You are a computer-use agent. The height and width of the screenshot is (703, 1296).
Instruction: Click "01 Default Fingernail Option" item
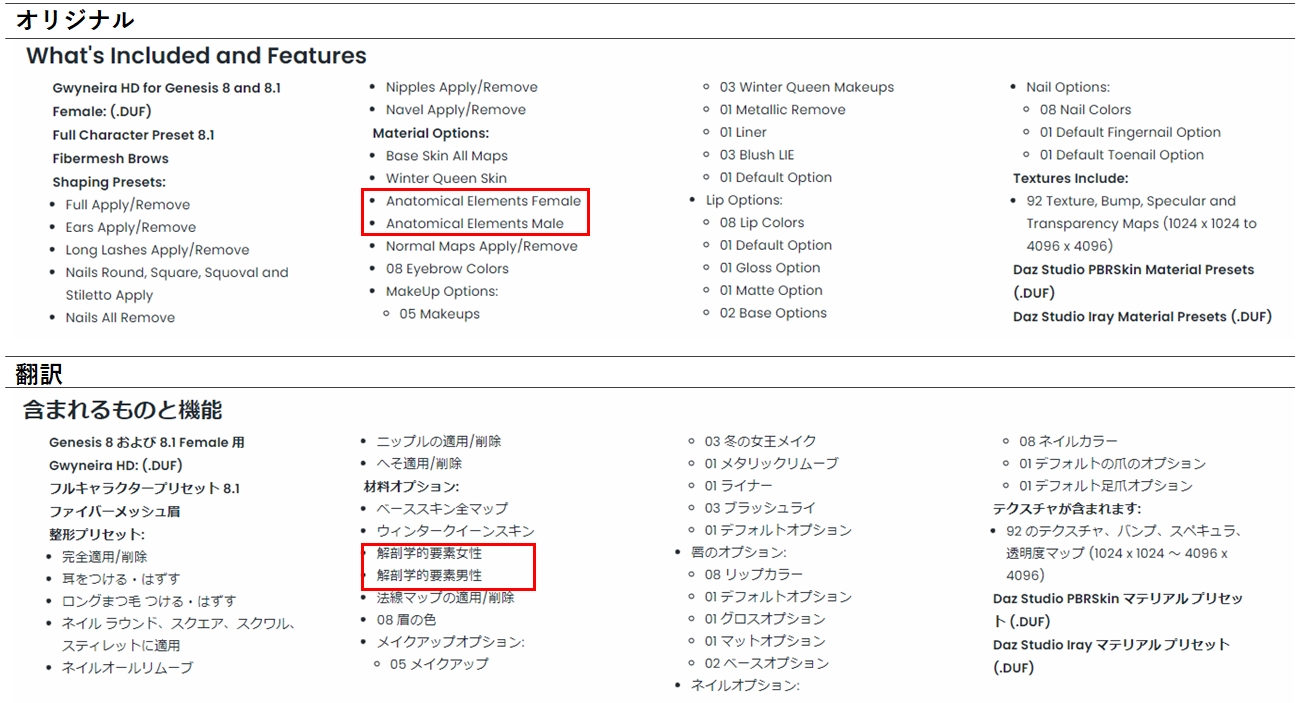[x=1129, y=133]
